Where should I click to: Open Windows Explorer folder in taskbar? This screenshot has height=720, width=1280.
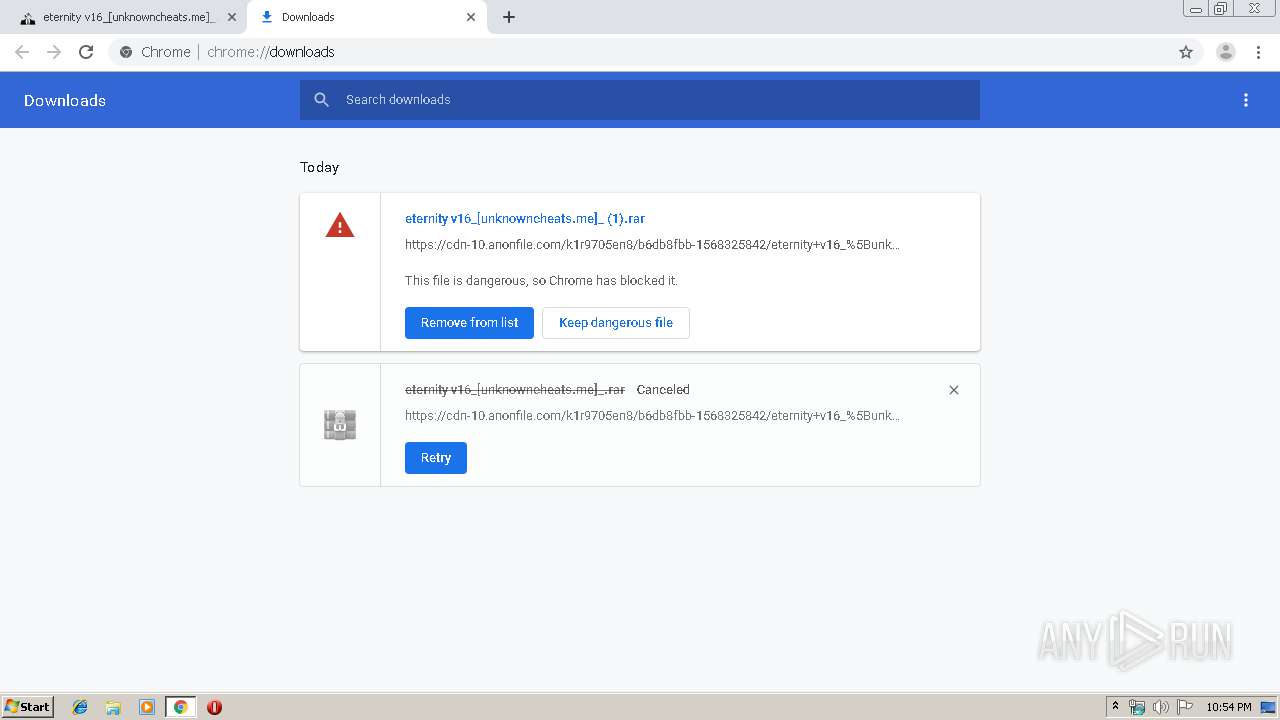[x=113, y=707]
